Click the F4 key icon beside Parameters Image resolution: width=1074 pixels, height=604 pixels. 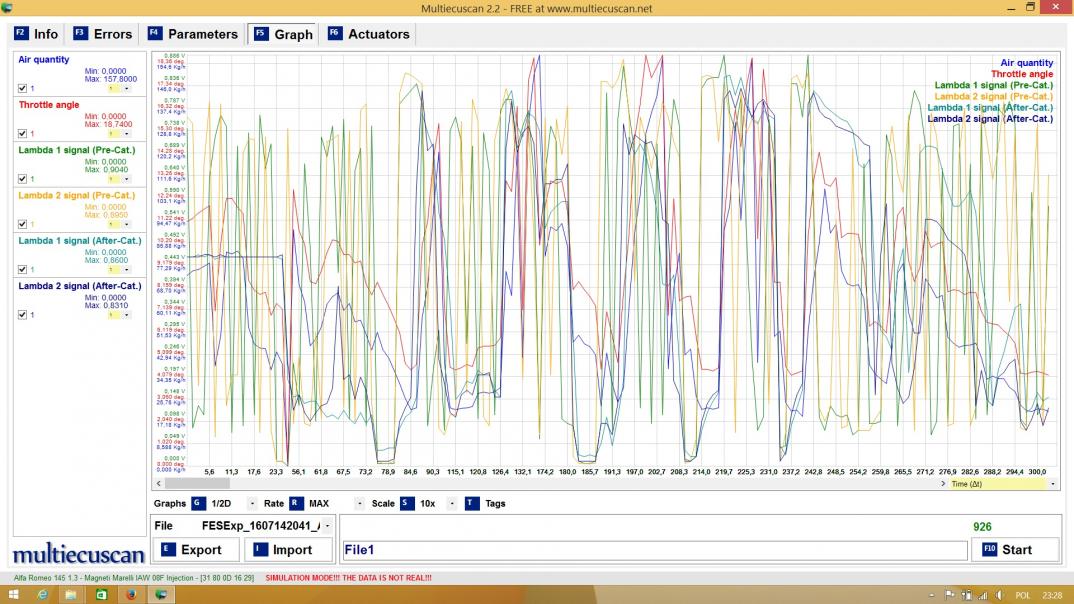click(155, 33)
